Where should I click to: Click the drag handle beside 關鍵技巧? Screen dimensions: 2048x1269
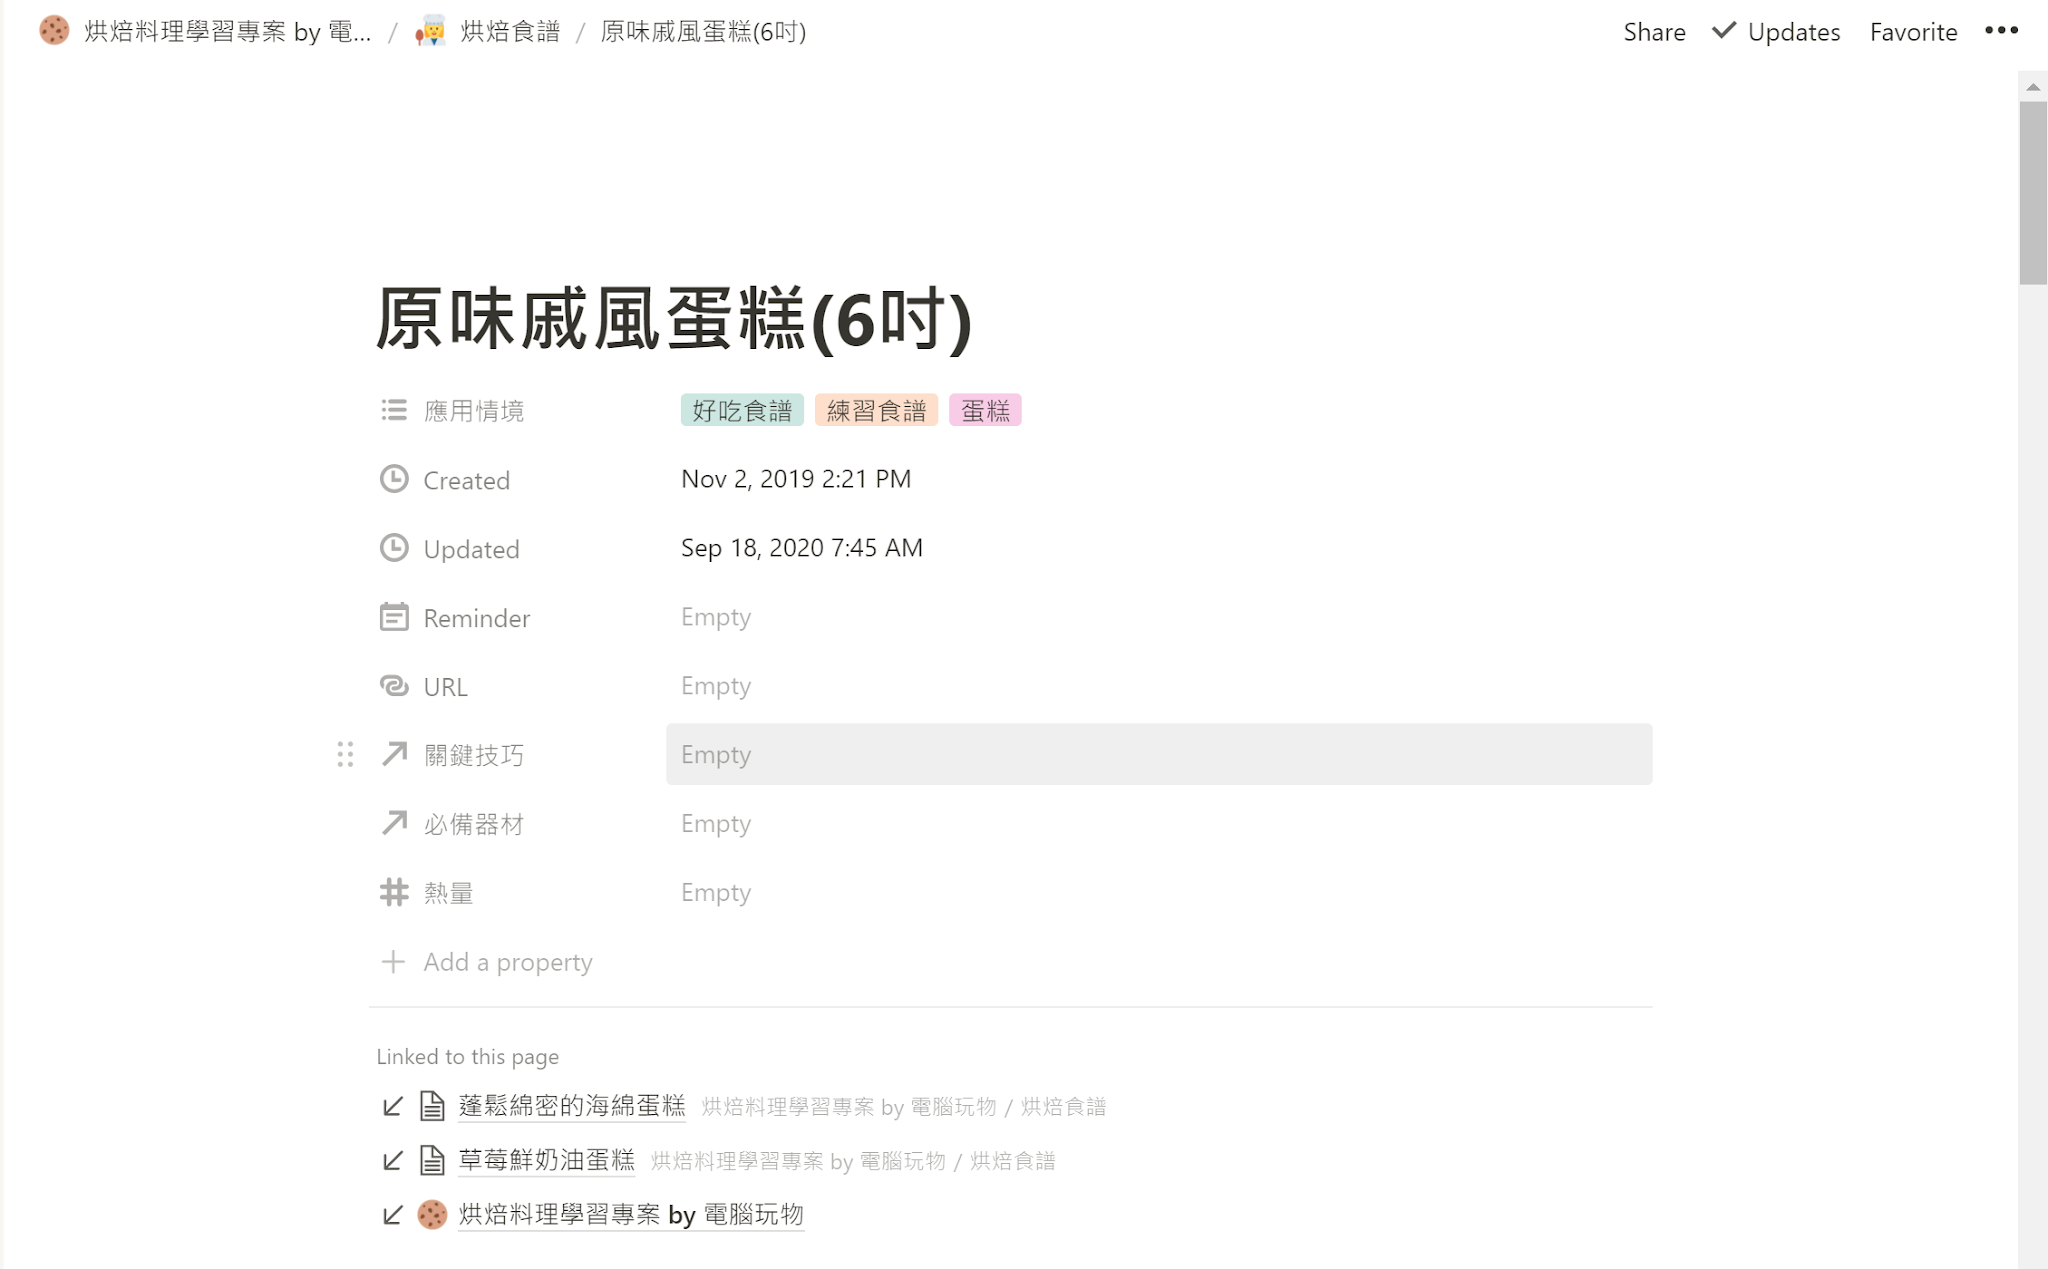[x=345, y=754]
